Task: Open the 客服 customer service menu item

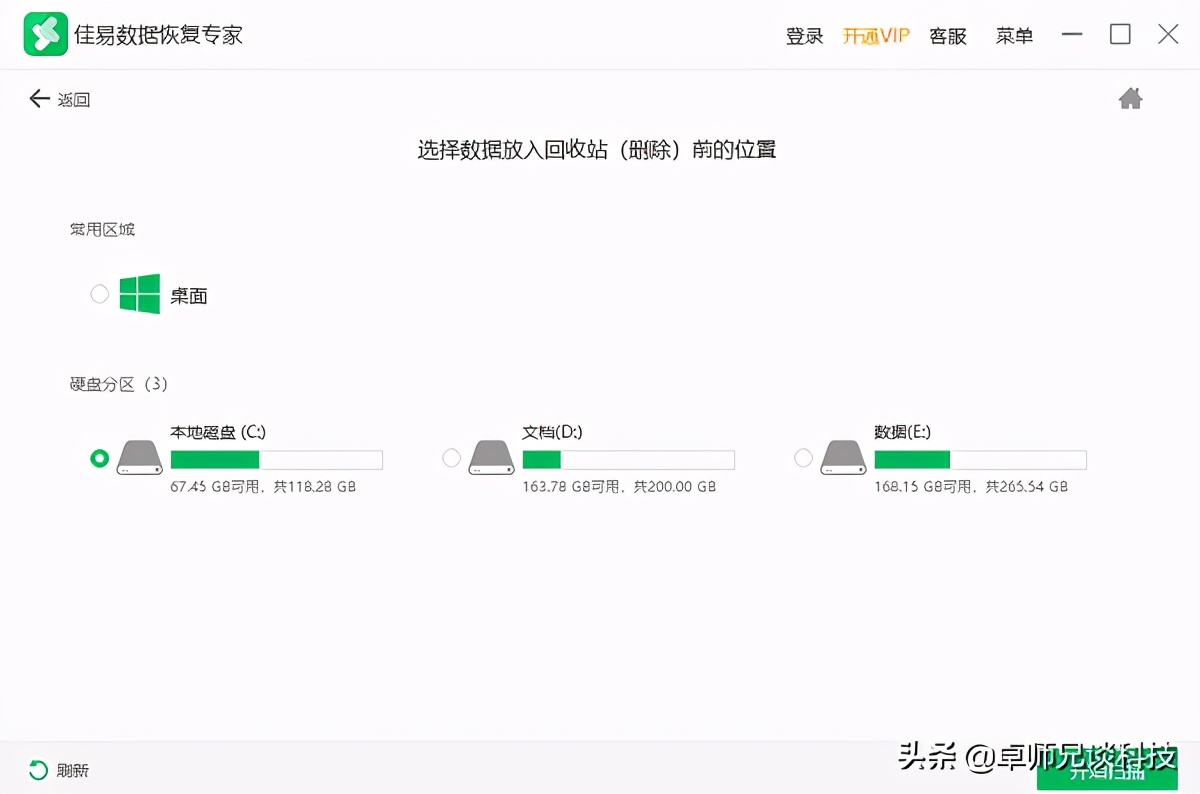Action: pos(946,35)
